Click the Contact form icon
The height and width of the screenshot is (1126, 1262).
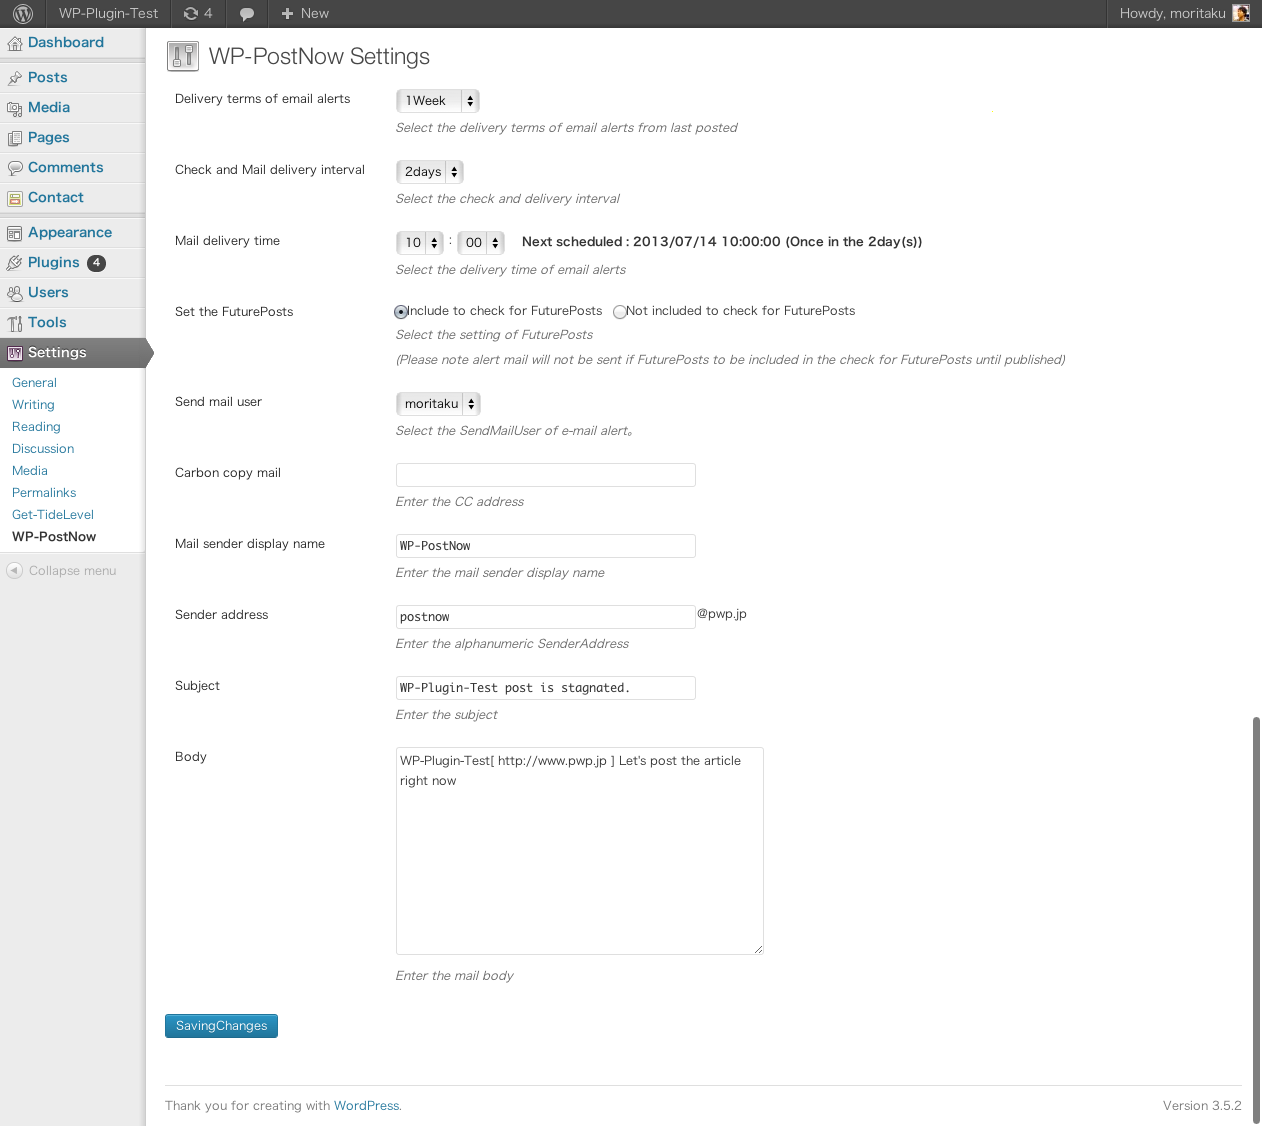click(14, 198)
